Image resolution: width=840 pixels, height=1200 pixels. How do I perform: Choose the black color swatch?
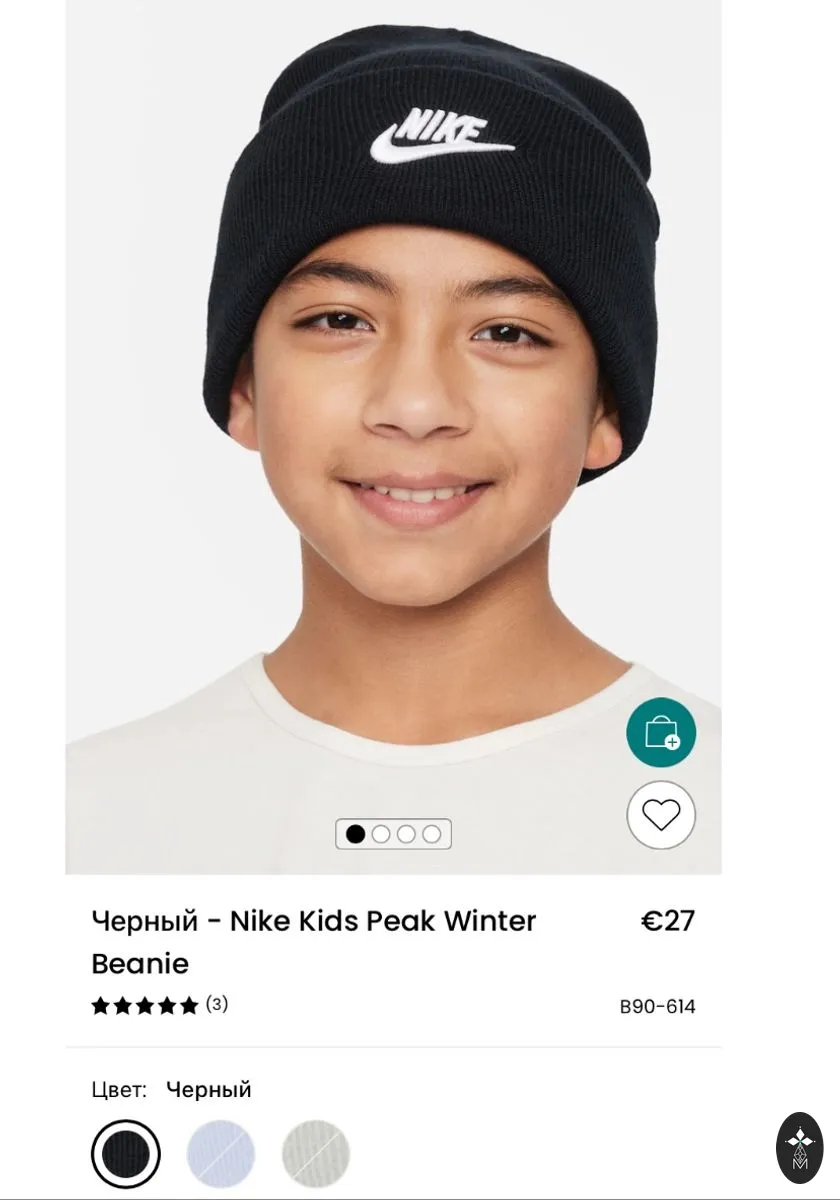point(126,1154)
